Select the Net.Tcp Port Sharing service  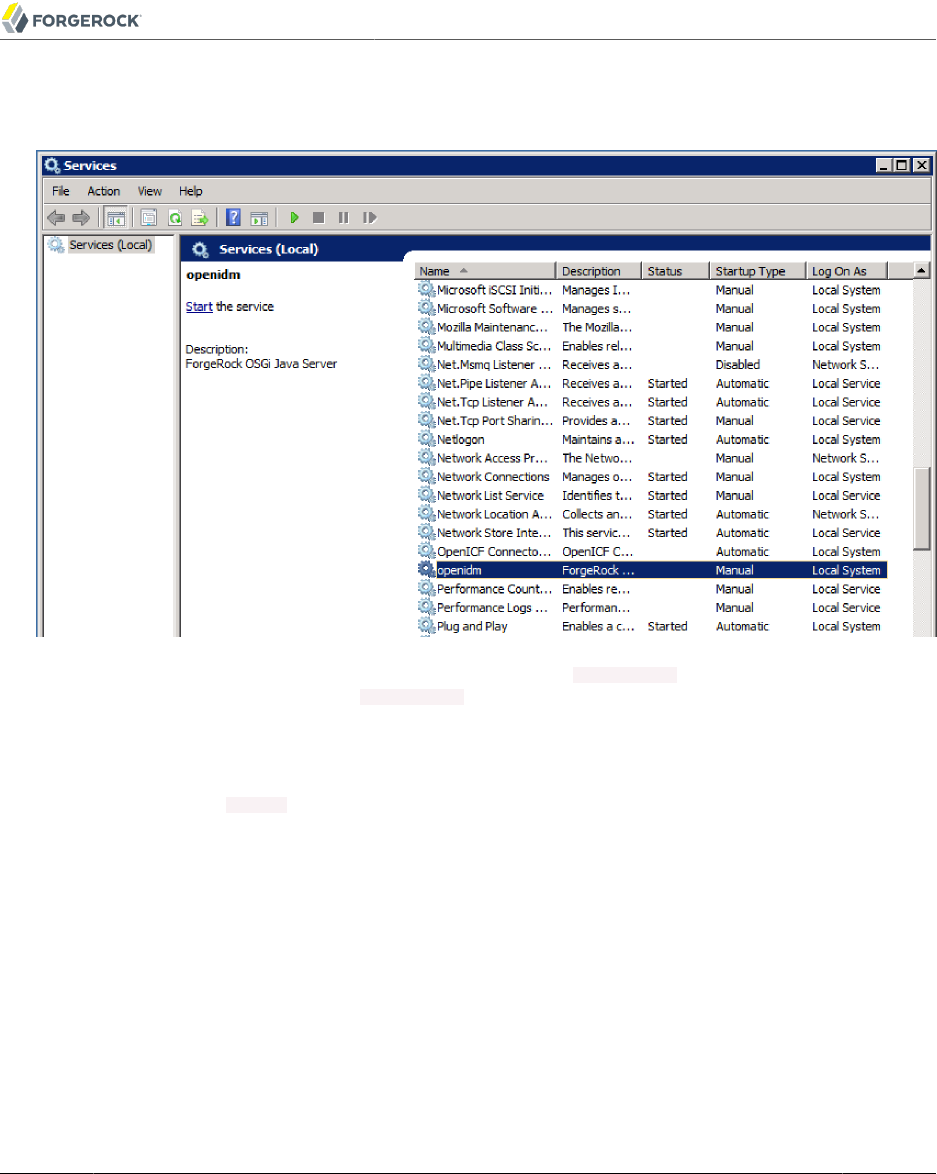coord(652,421)
